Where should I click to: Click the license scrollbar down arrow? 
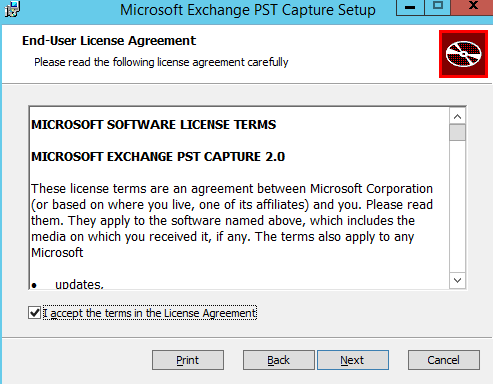[457, 280]
